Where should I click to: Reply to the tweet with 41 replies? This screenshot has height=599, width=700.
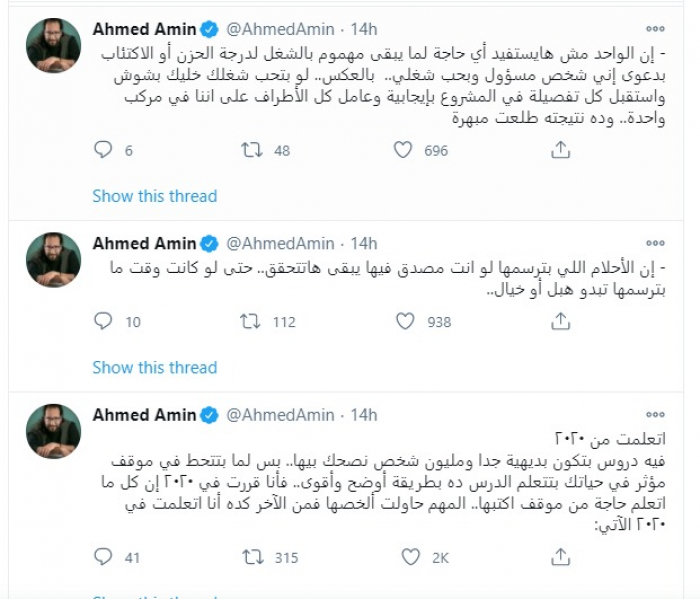coord(103,556)
